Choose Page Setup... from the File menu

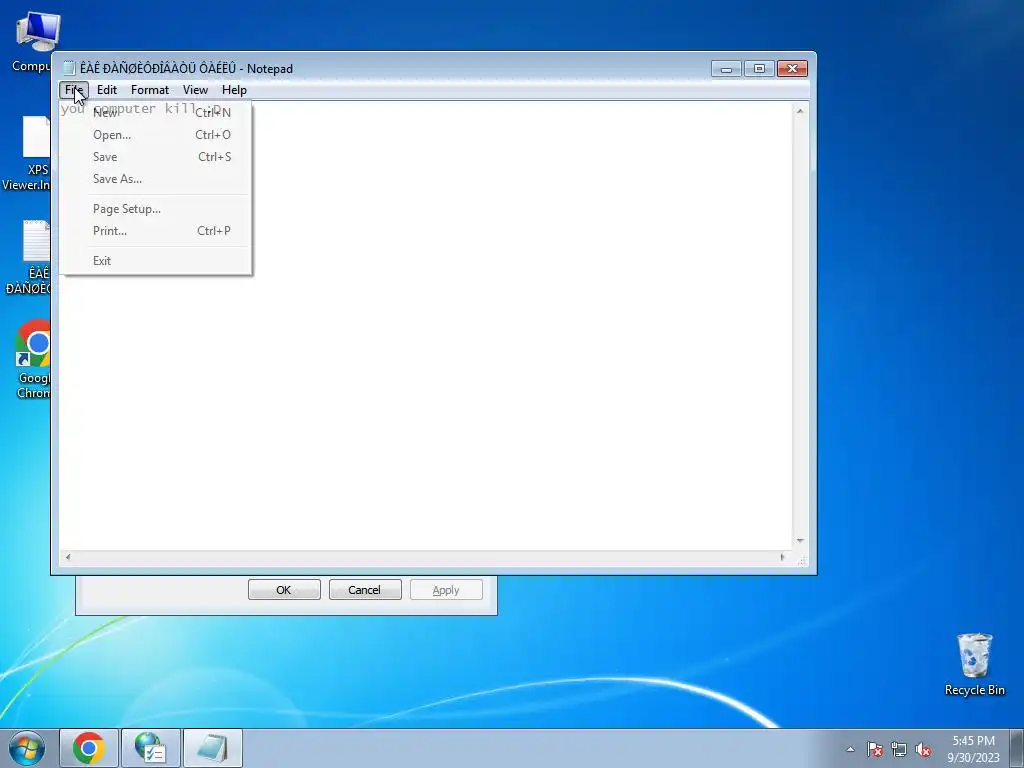155,209
